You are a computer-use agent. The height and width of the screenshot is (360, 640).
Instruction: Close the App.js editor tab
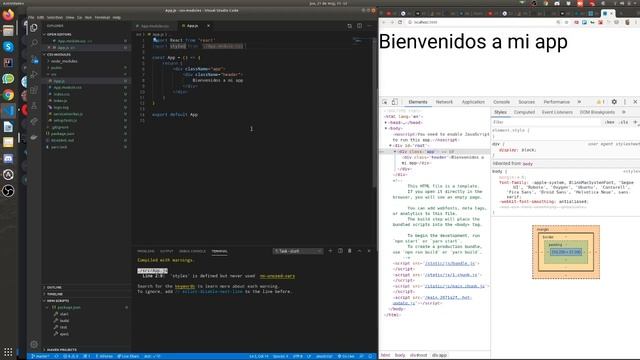point(209,26)
